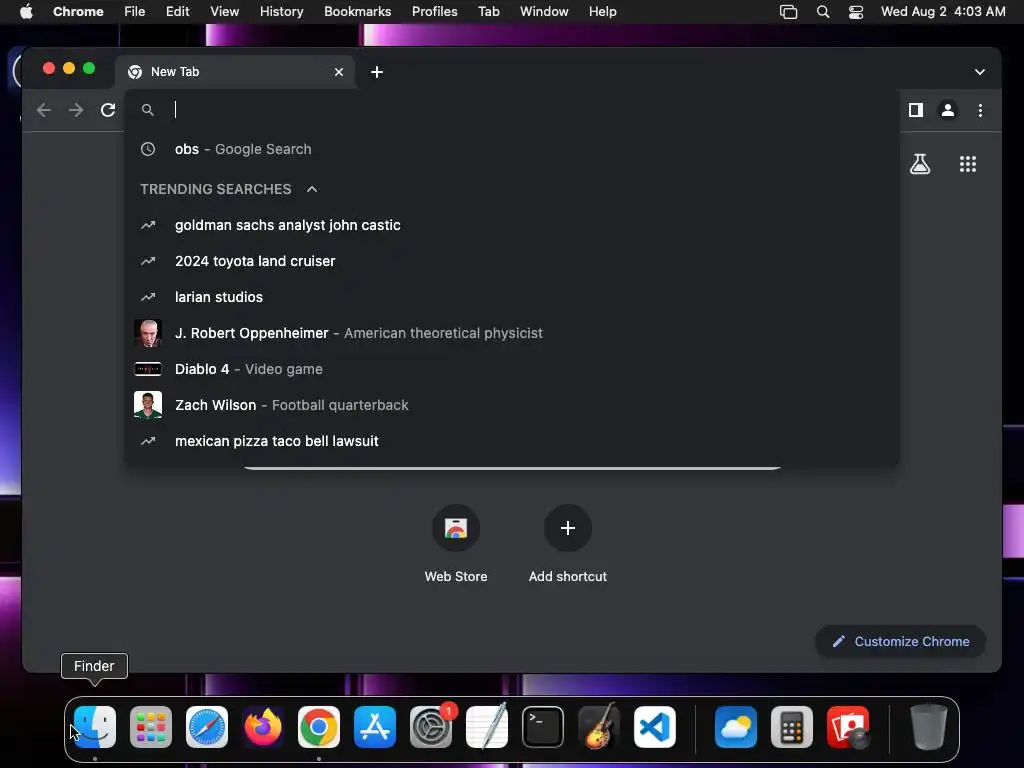This screenshot has width=1024, height=768.
Task: Open the File menu
Action: [x=135, y=12]
